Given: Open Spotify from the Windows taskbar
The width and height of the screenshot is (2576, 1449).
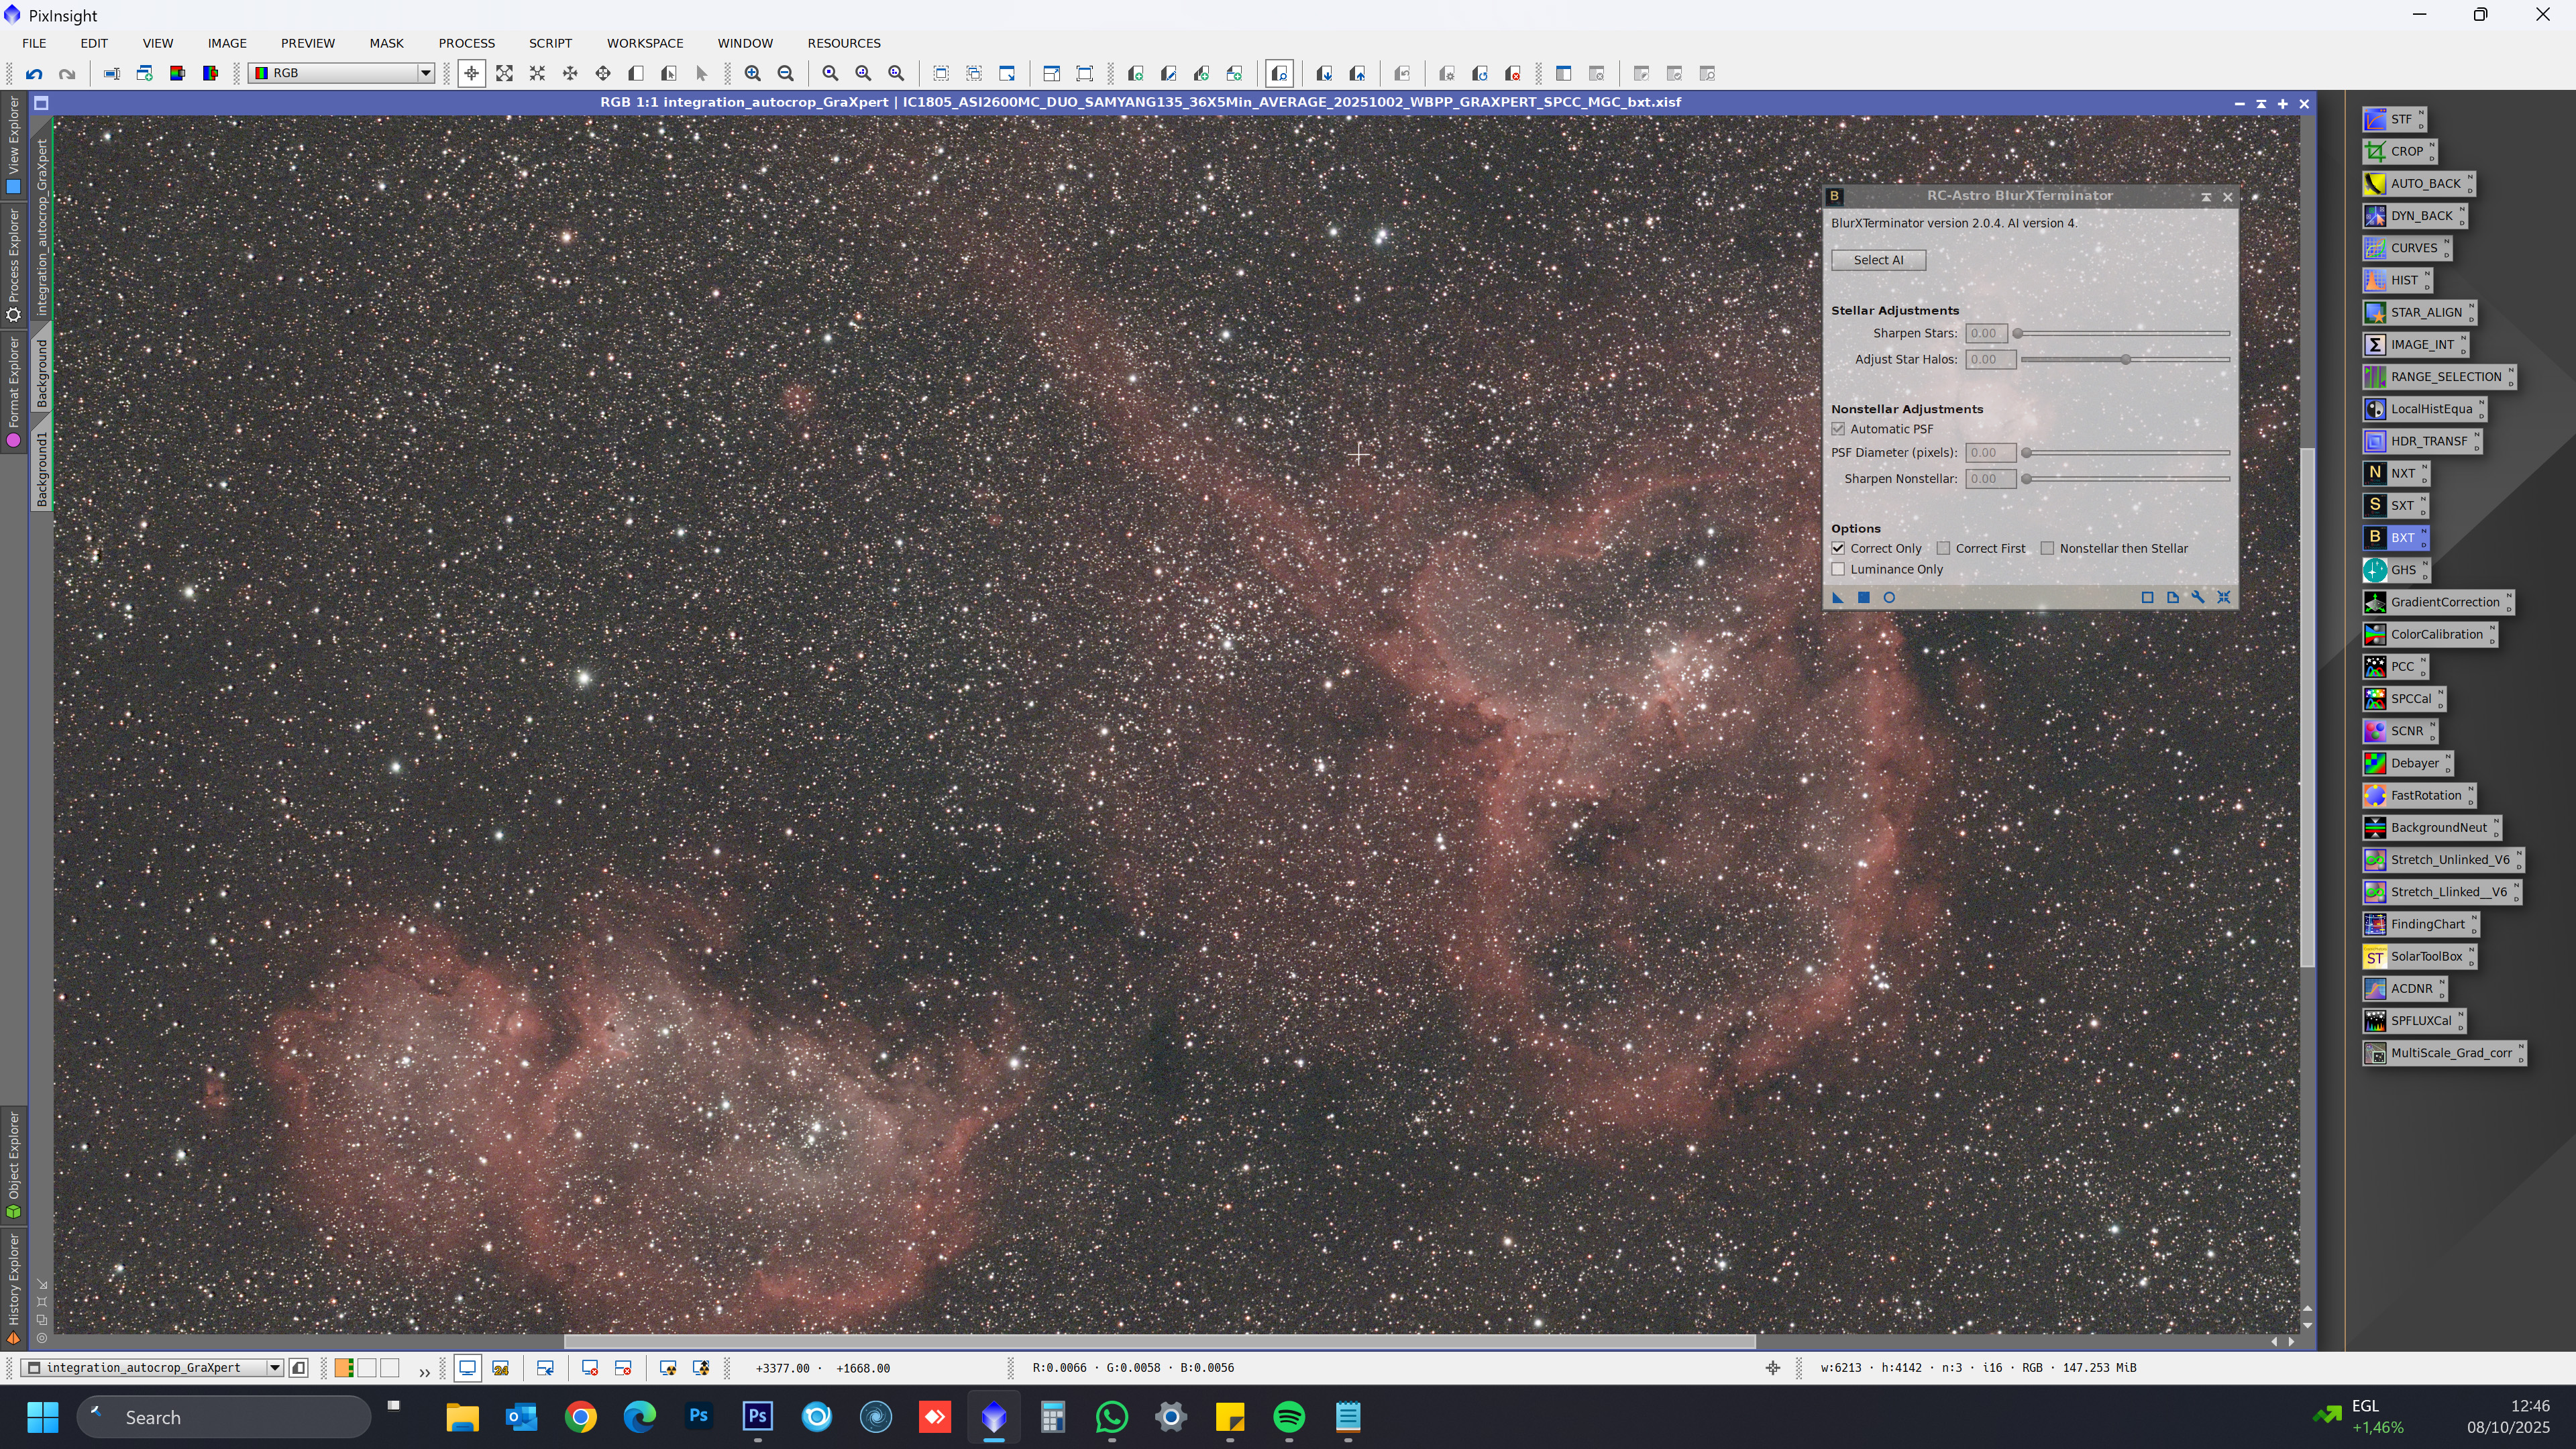Looking at the screenshot, I should click(1289, 1417).
